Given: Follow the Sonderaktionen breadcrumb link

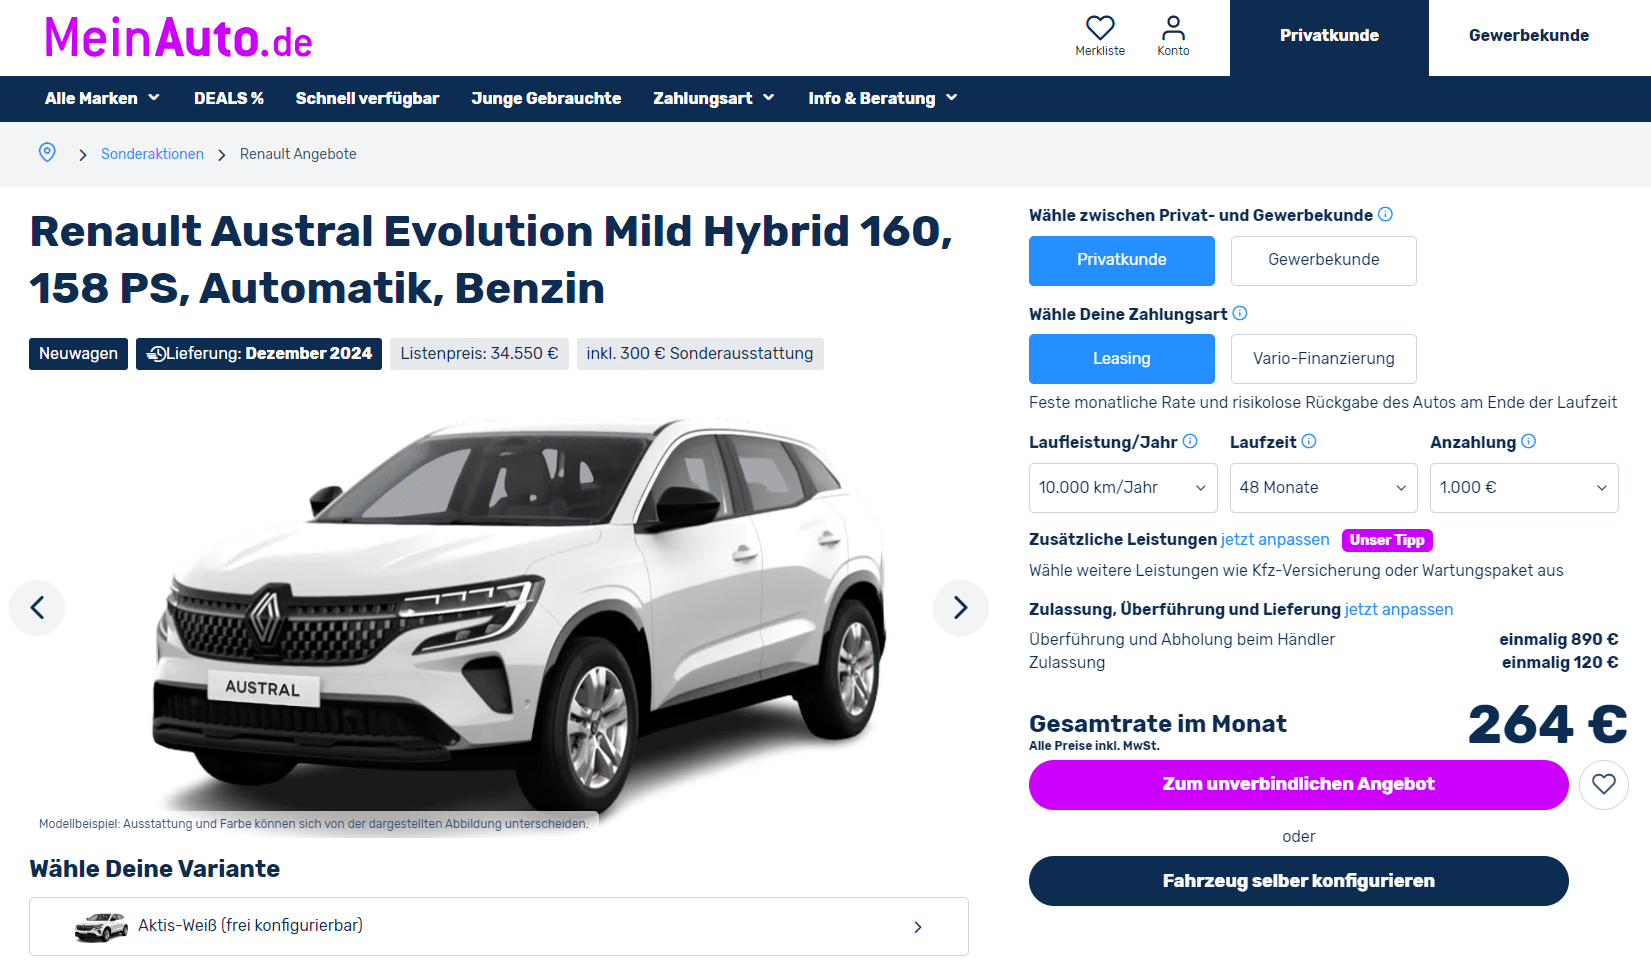Looking at the screenshot, I should pyautogui.click(x=152, y=154).
